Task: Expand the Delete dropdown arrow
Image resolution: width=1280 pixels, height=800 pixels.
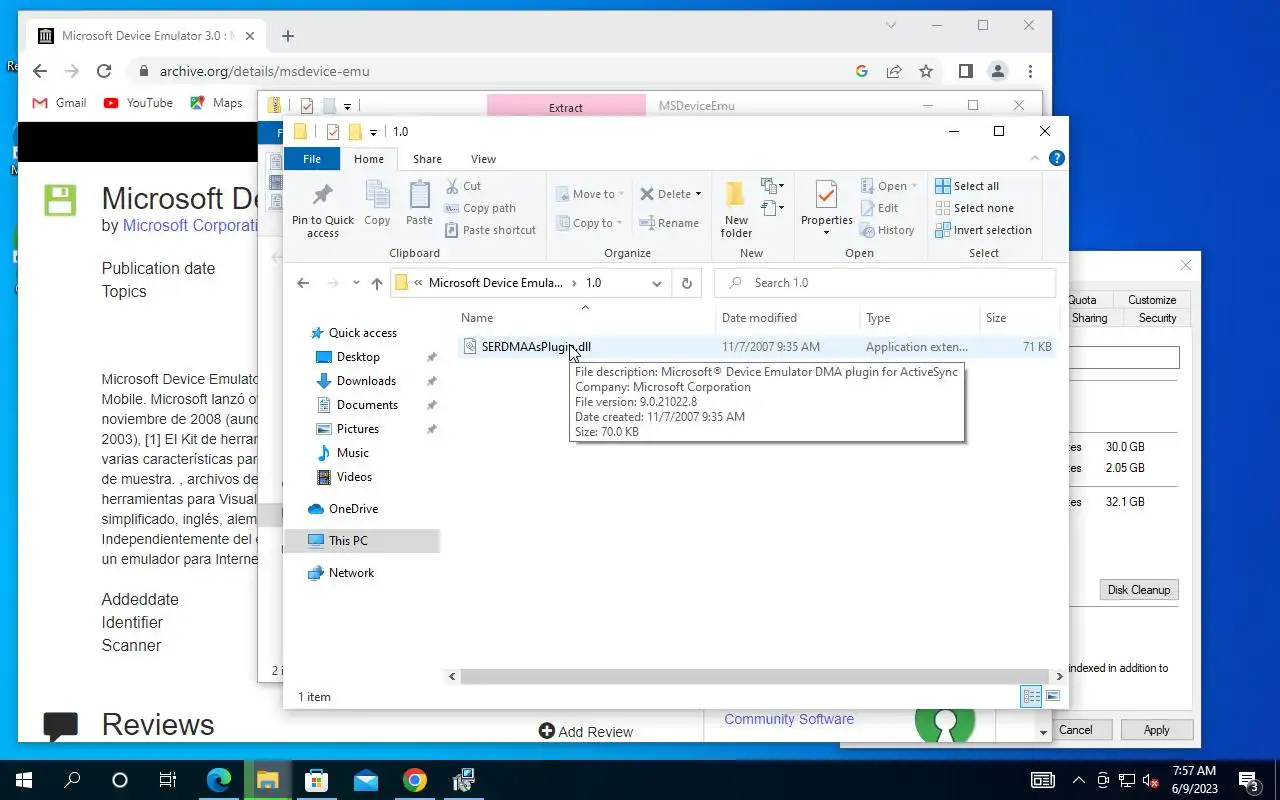Action: [698, 194]
